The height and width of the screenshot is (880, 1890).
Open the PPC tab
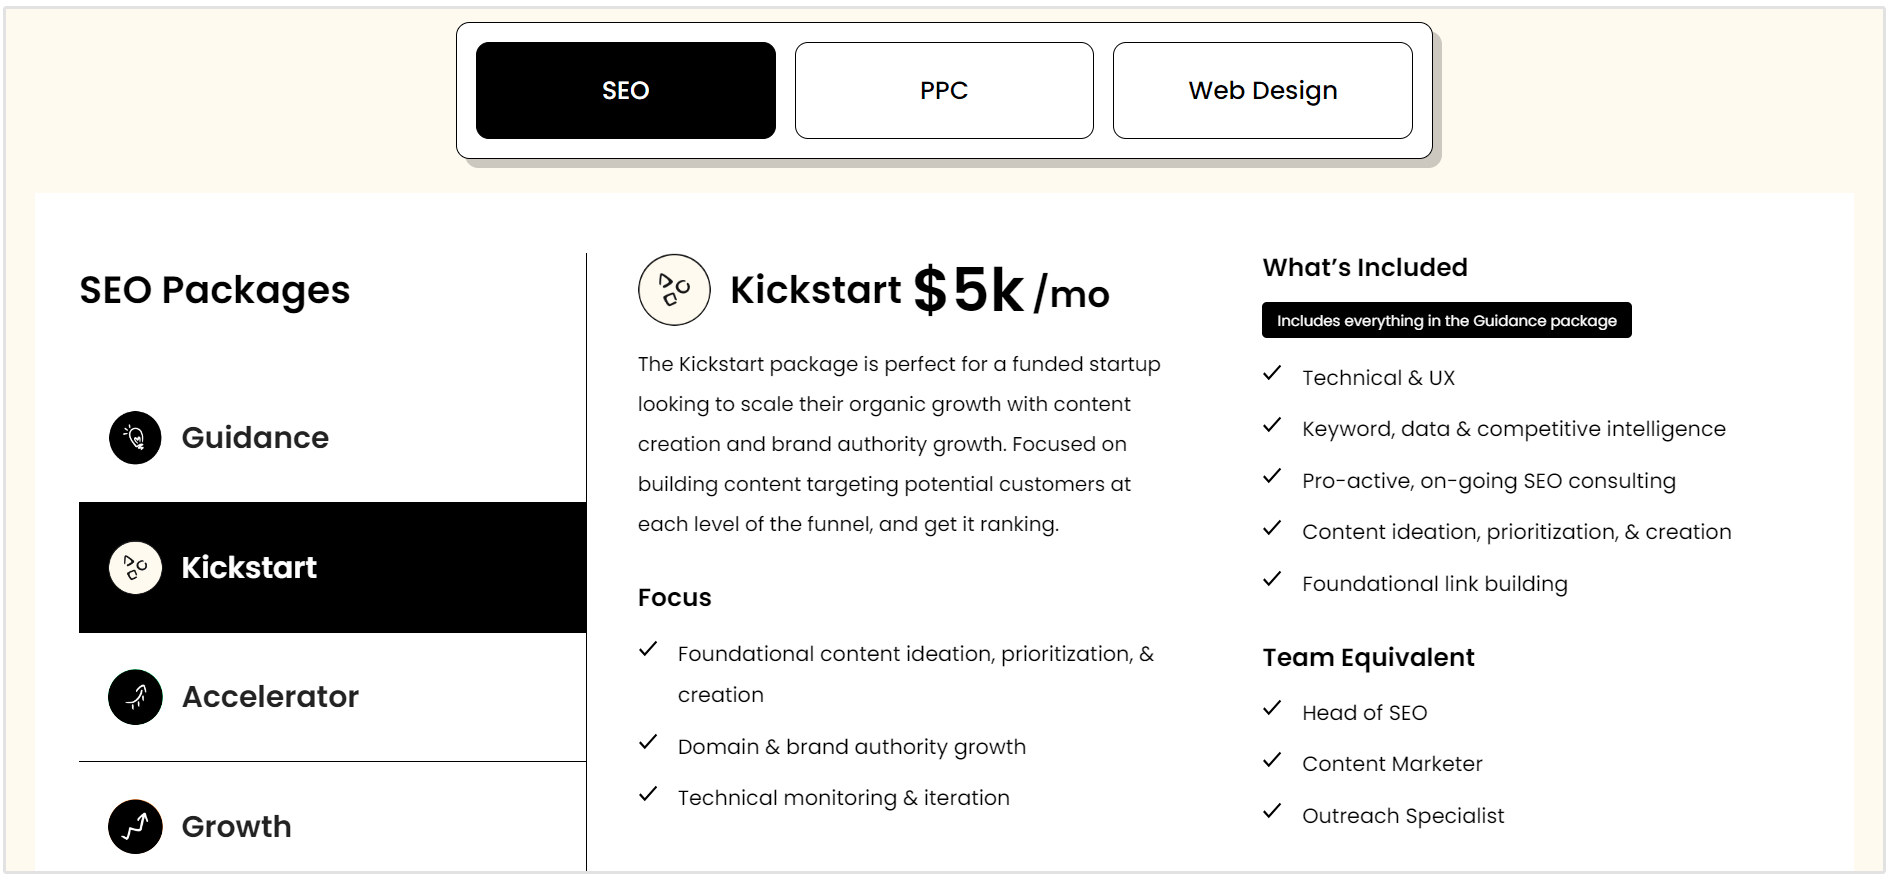[x=943, y=91]
